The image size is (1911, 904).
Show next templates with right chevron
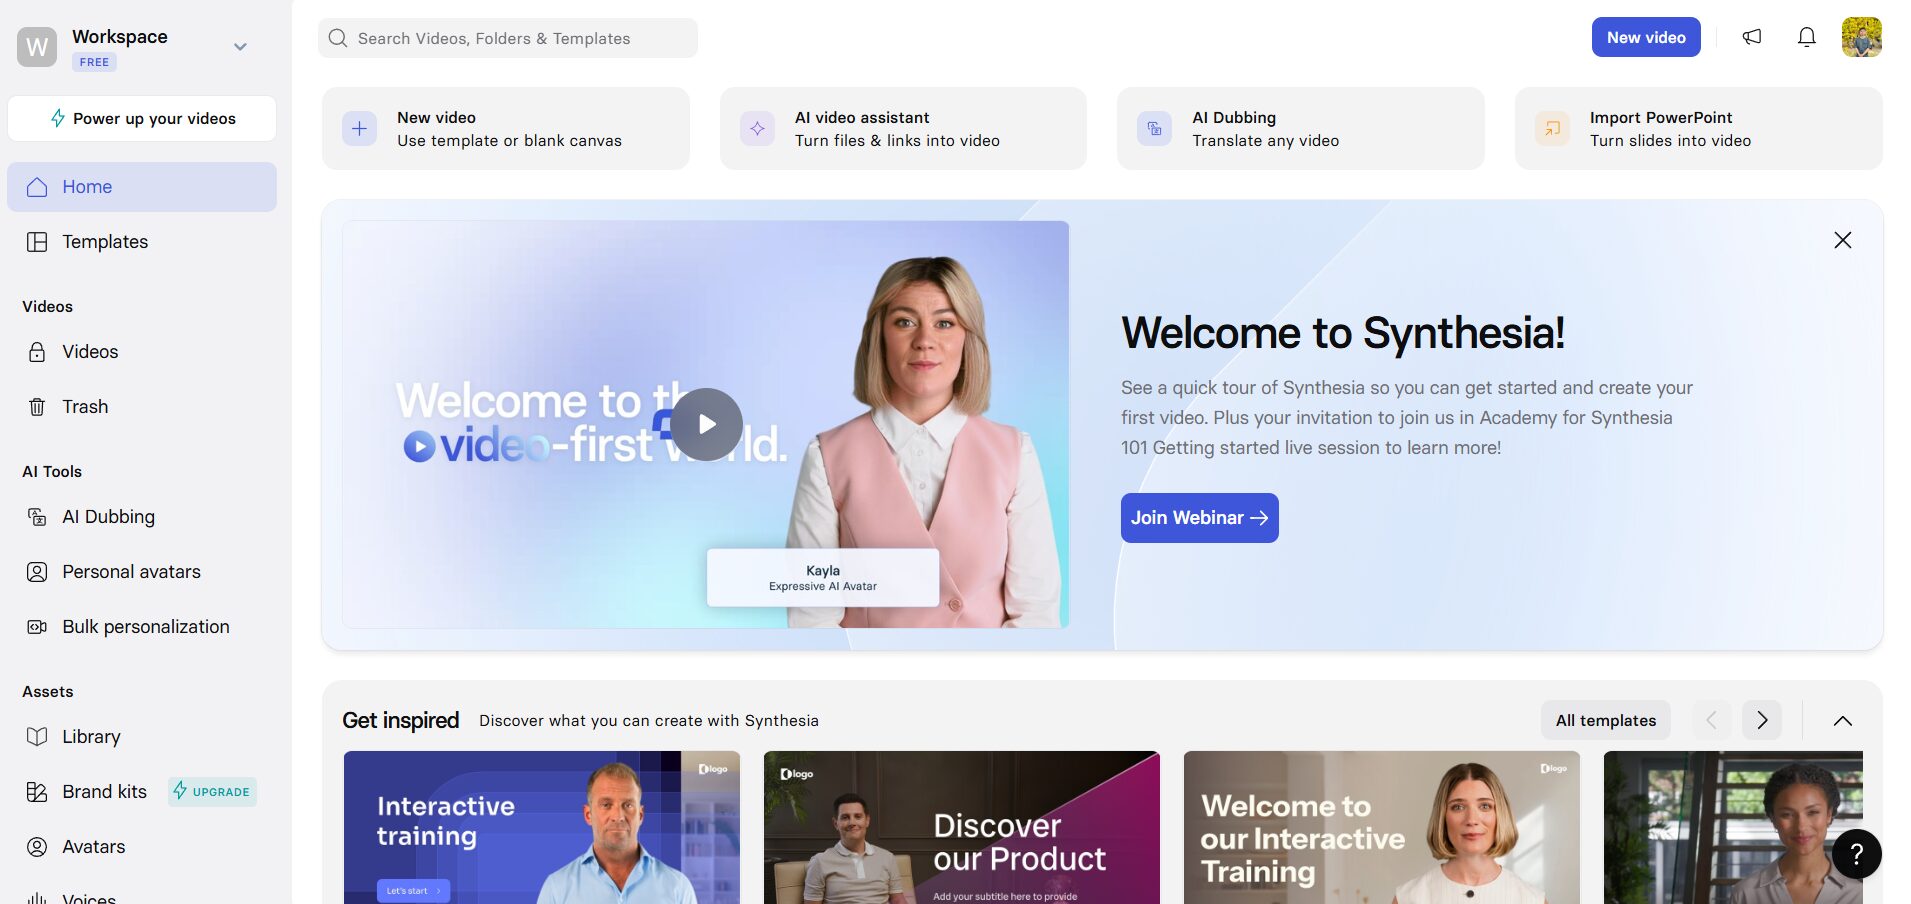coord(1762,720)
